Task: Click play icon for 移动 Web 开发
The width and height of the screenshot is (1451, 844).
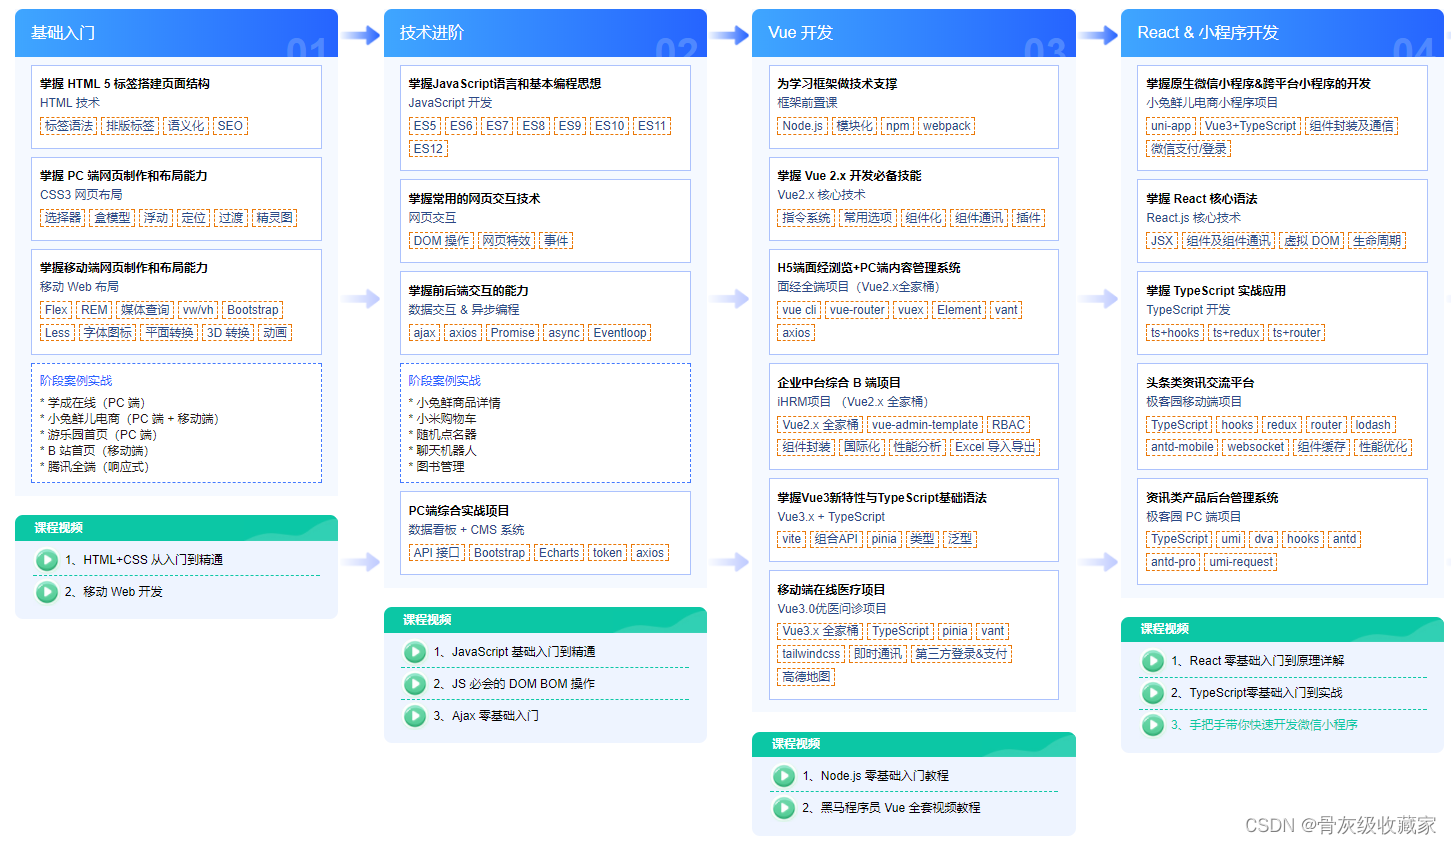Action: coord(47,592)
